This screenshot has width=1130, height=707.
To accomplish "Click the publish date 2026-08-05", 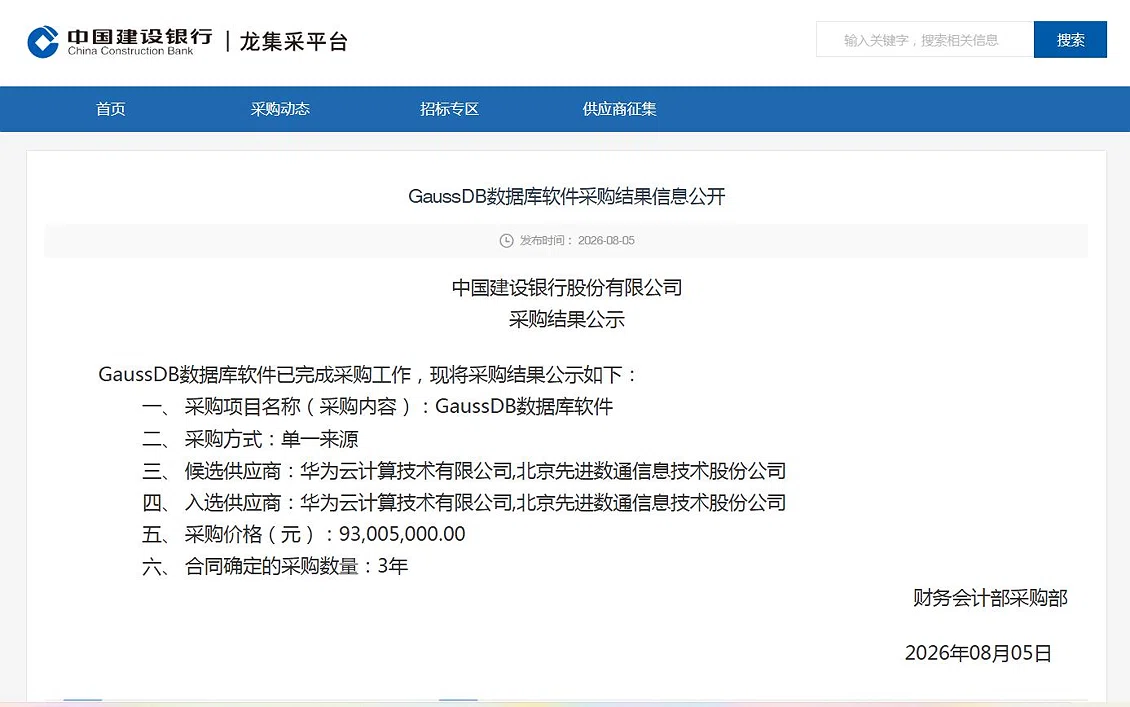I will pos(606,241).
